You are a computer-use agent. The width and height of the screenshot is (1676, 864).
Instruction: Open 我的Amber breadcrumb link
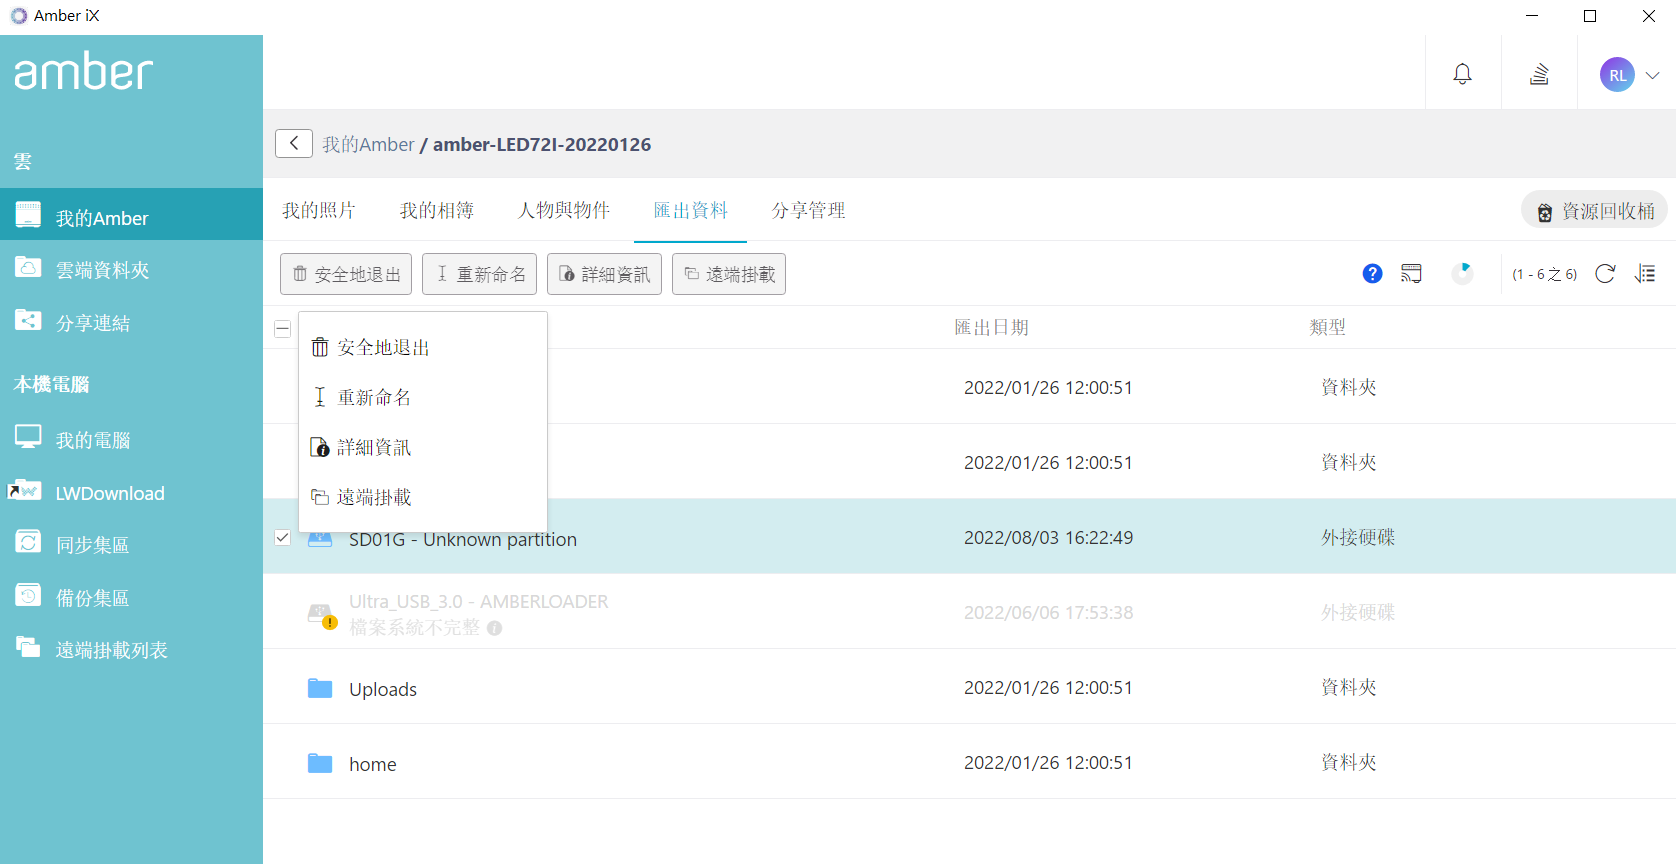(368, 144)
